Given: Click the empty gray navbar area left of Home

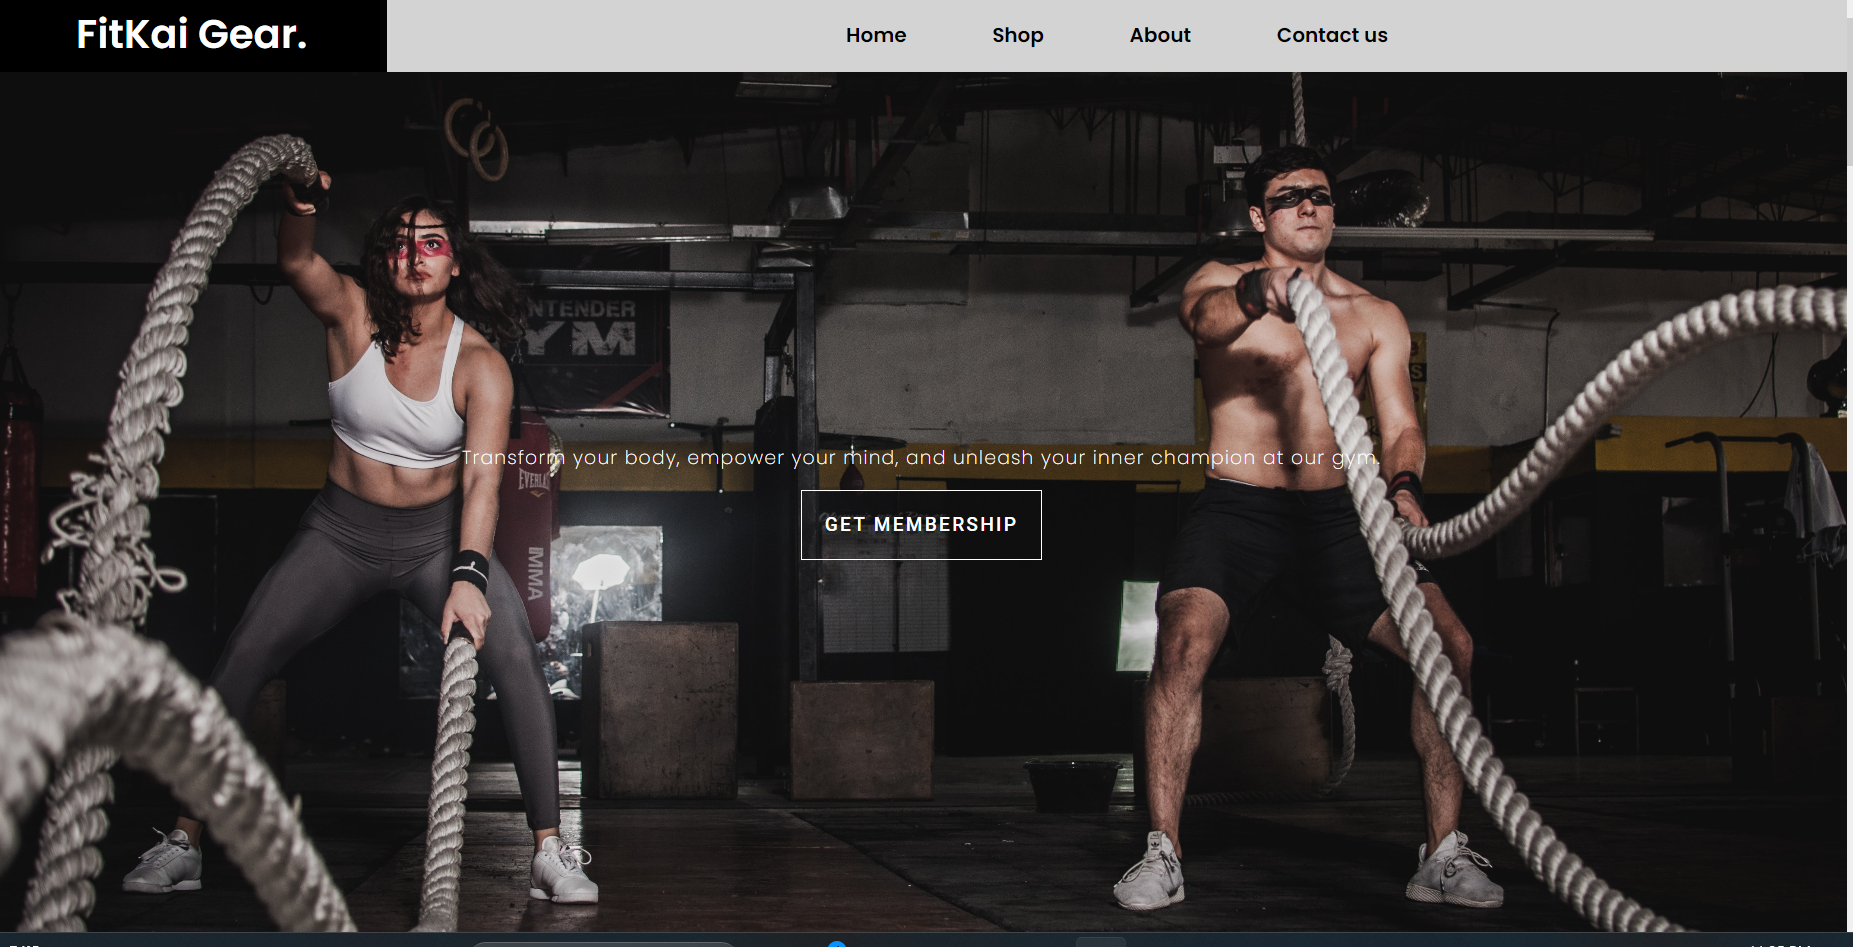Looking at the screenshot, I should coord(600,35).
